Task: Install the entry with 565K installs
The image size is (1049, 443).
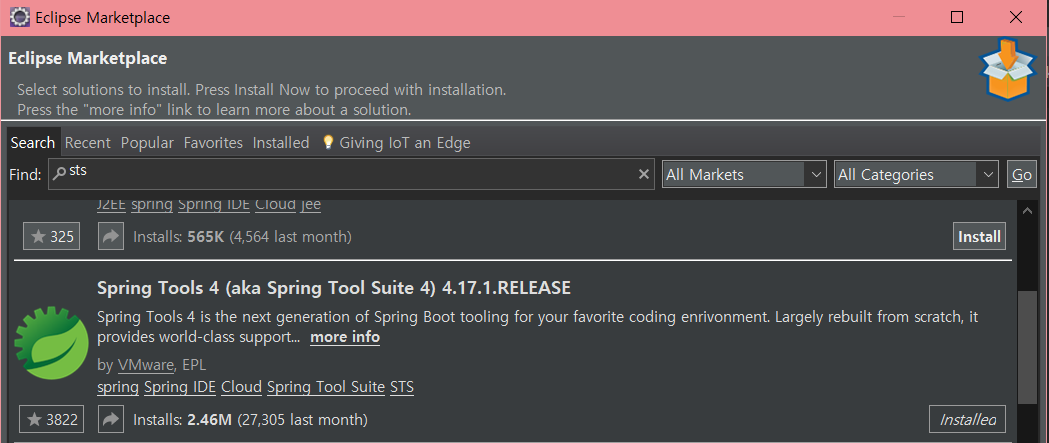Action: click(x=979, y=236)
